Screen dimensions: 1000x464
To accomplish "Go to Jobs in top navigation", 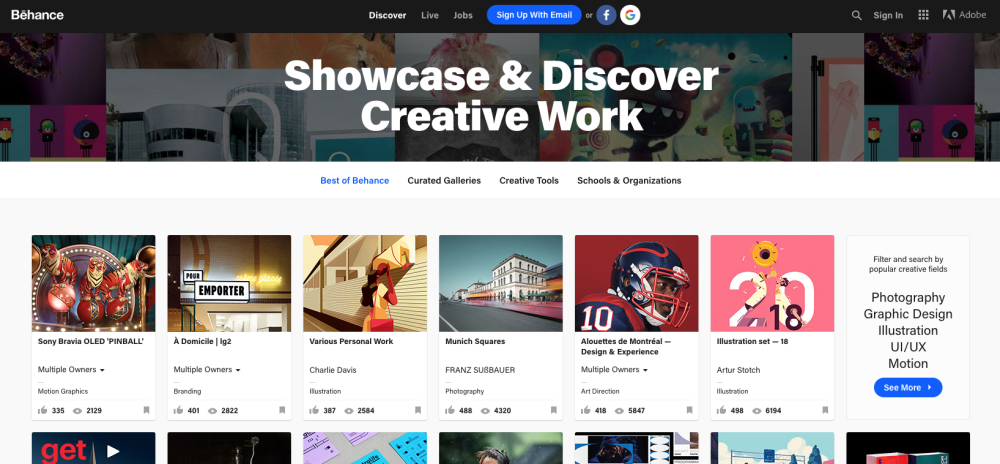I will pyautogui.click(x=463, y=15).
